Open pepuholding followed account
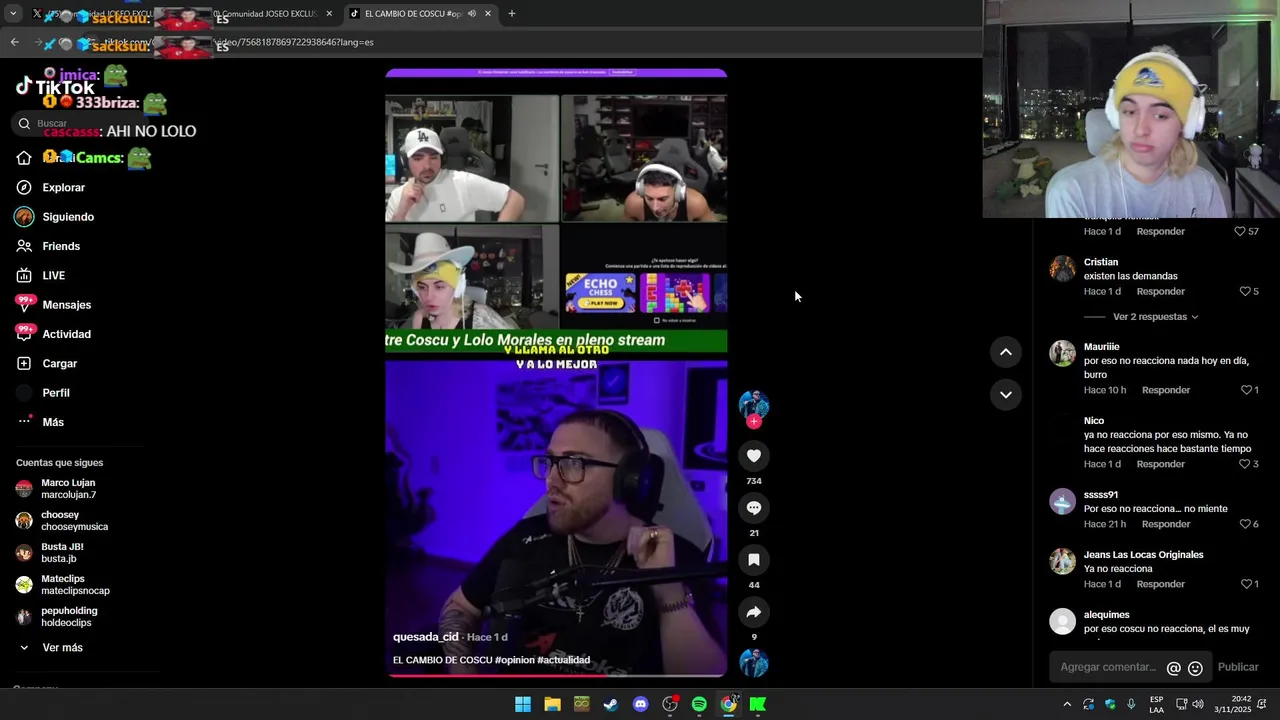 tap(69, 617)
